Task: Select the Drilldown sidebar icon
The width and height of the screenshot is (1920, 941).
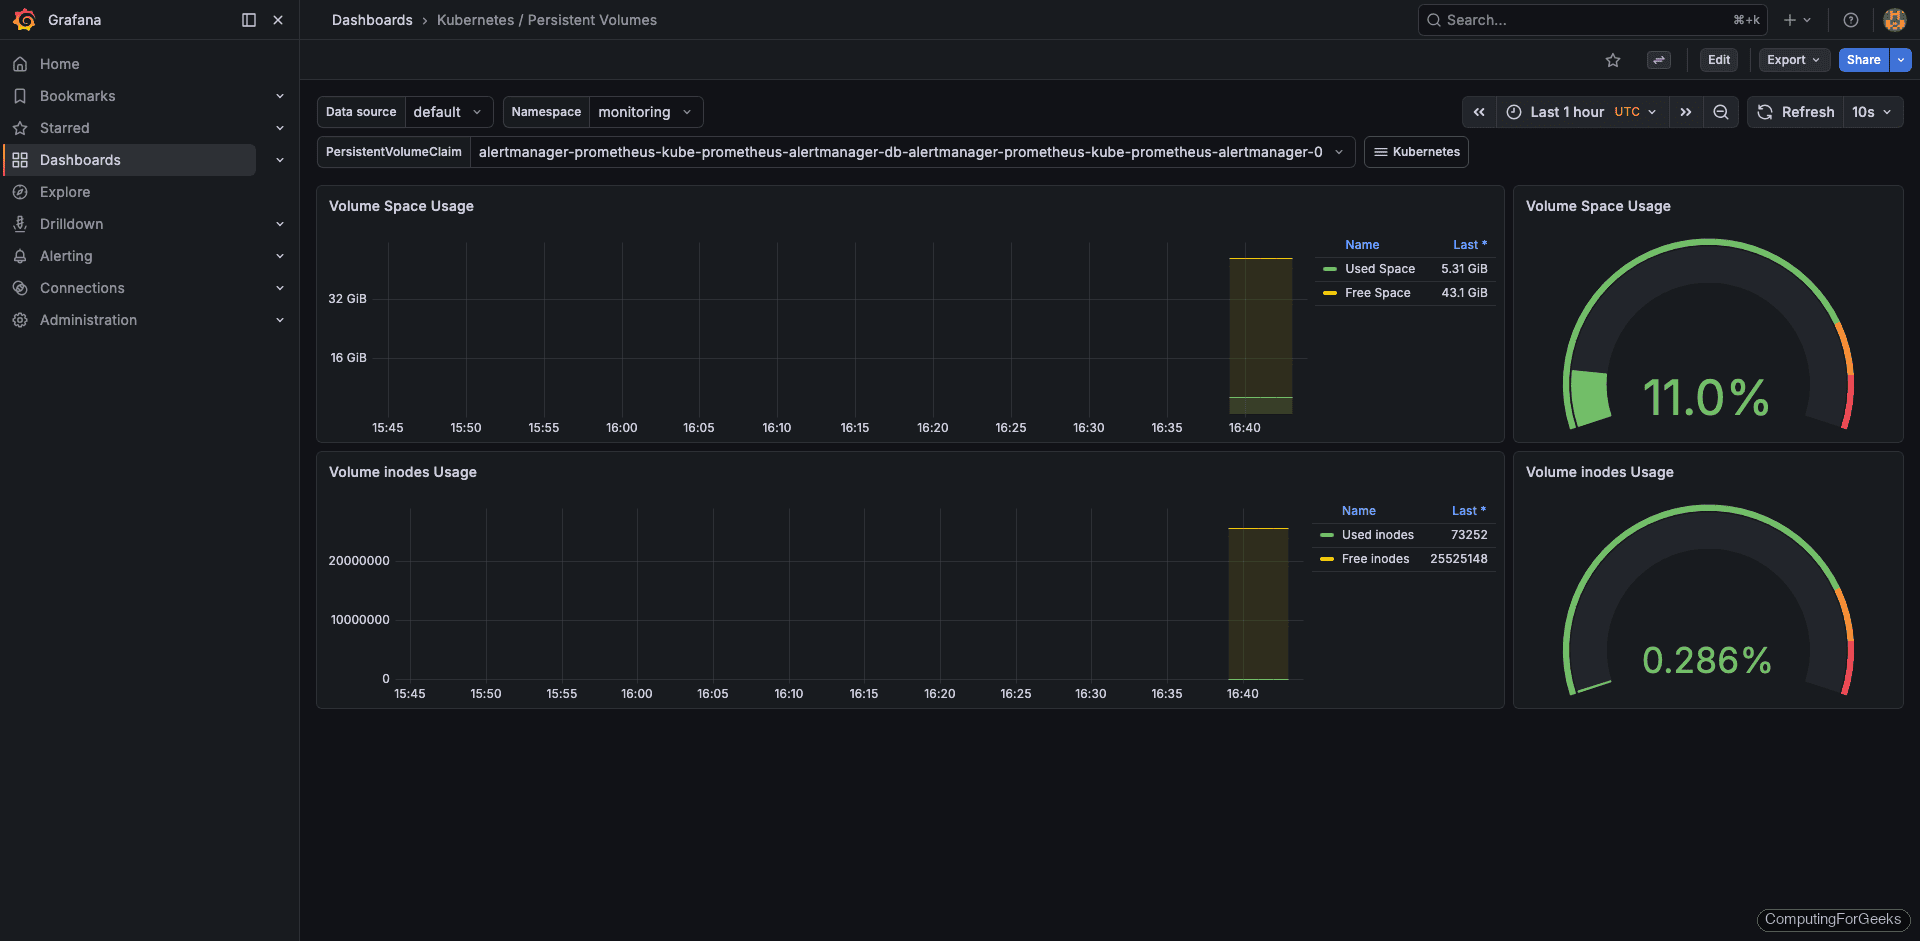Action: pos(20,223)
